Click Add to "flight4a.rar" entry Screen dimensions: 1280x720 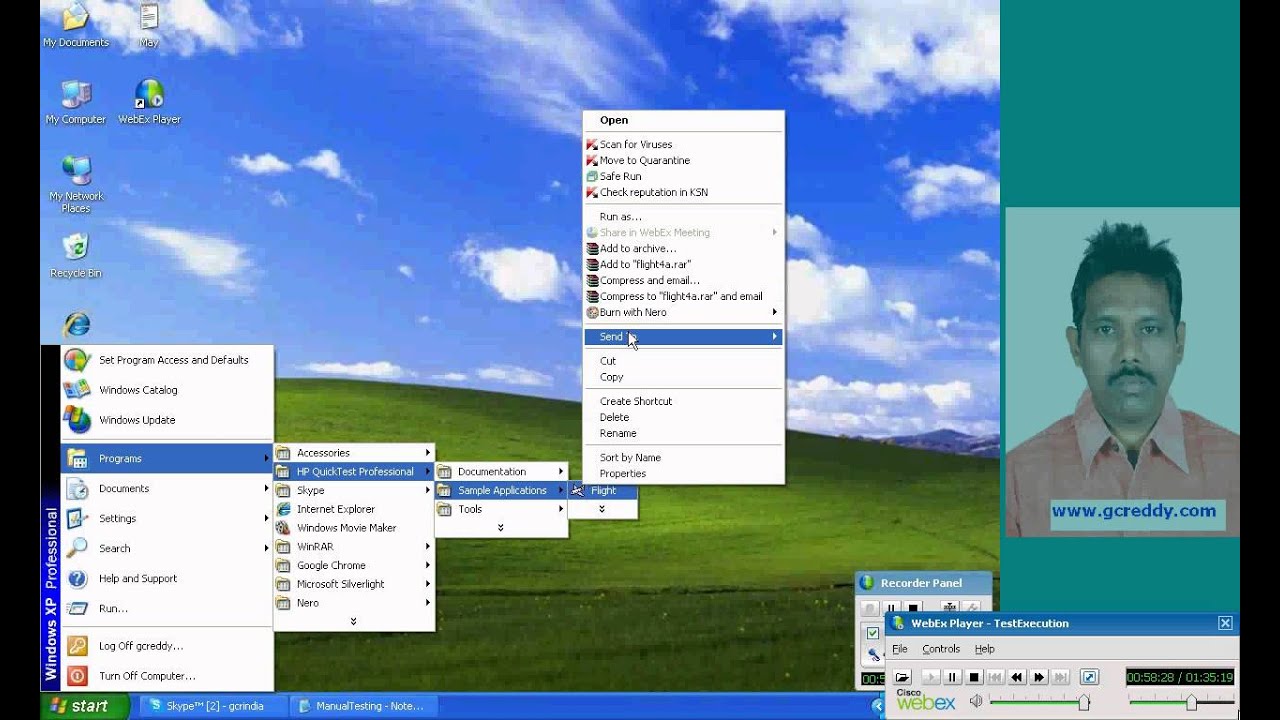click(x=683, y=264)
